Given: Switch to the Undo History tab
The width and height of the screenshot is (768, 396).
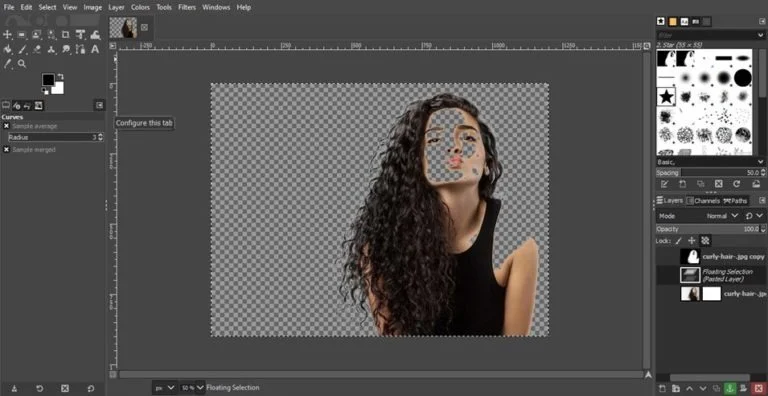Looking at the screenshot, I should tap(27, 105).
